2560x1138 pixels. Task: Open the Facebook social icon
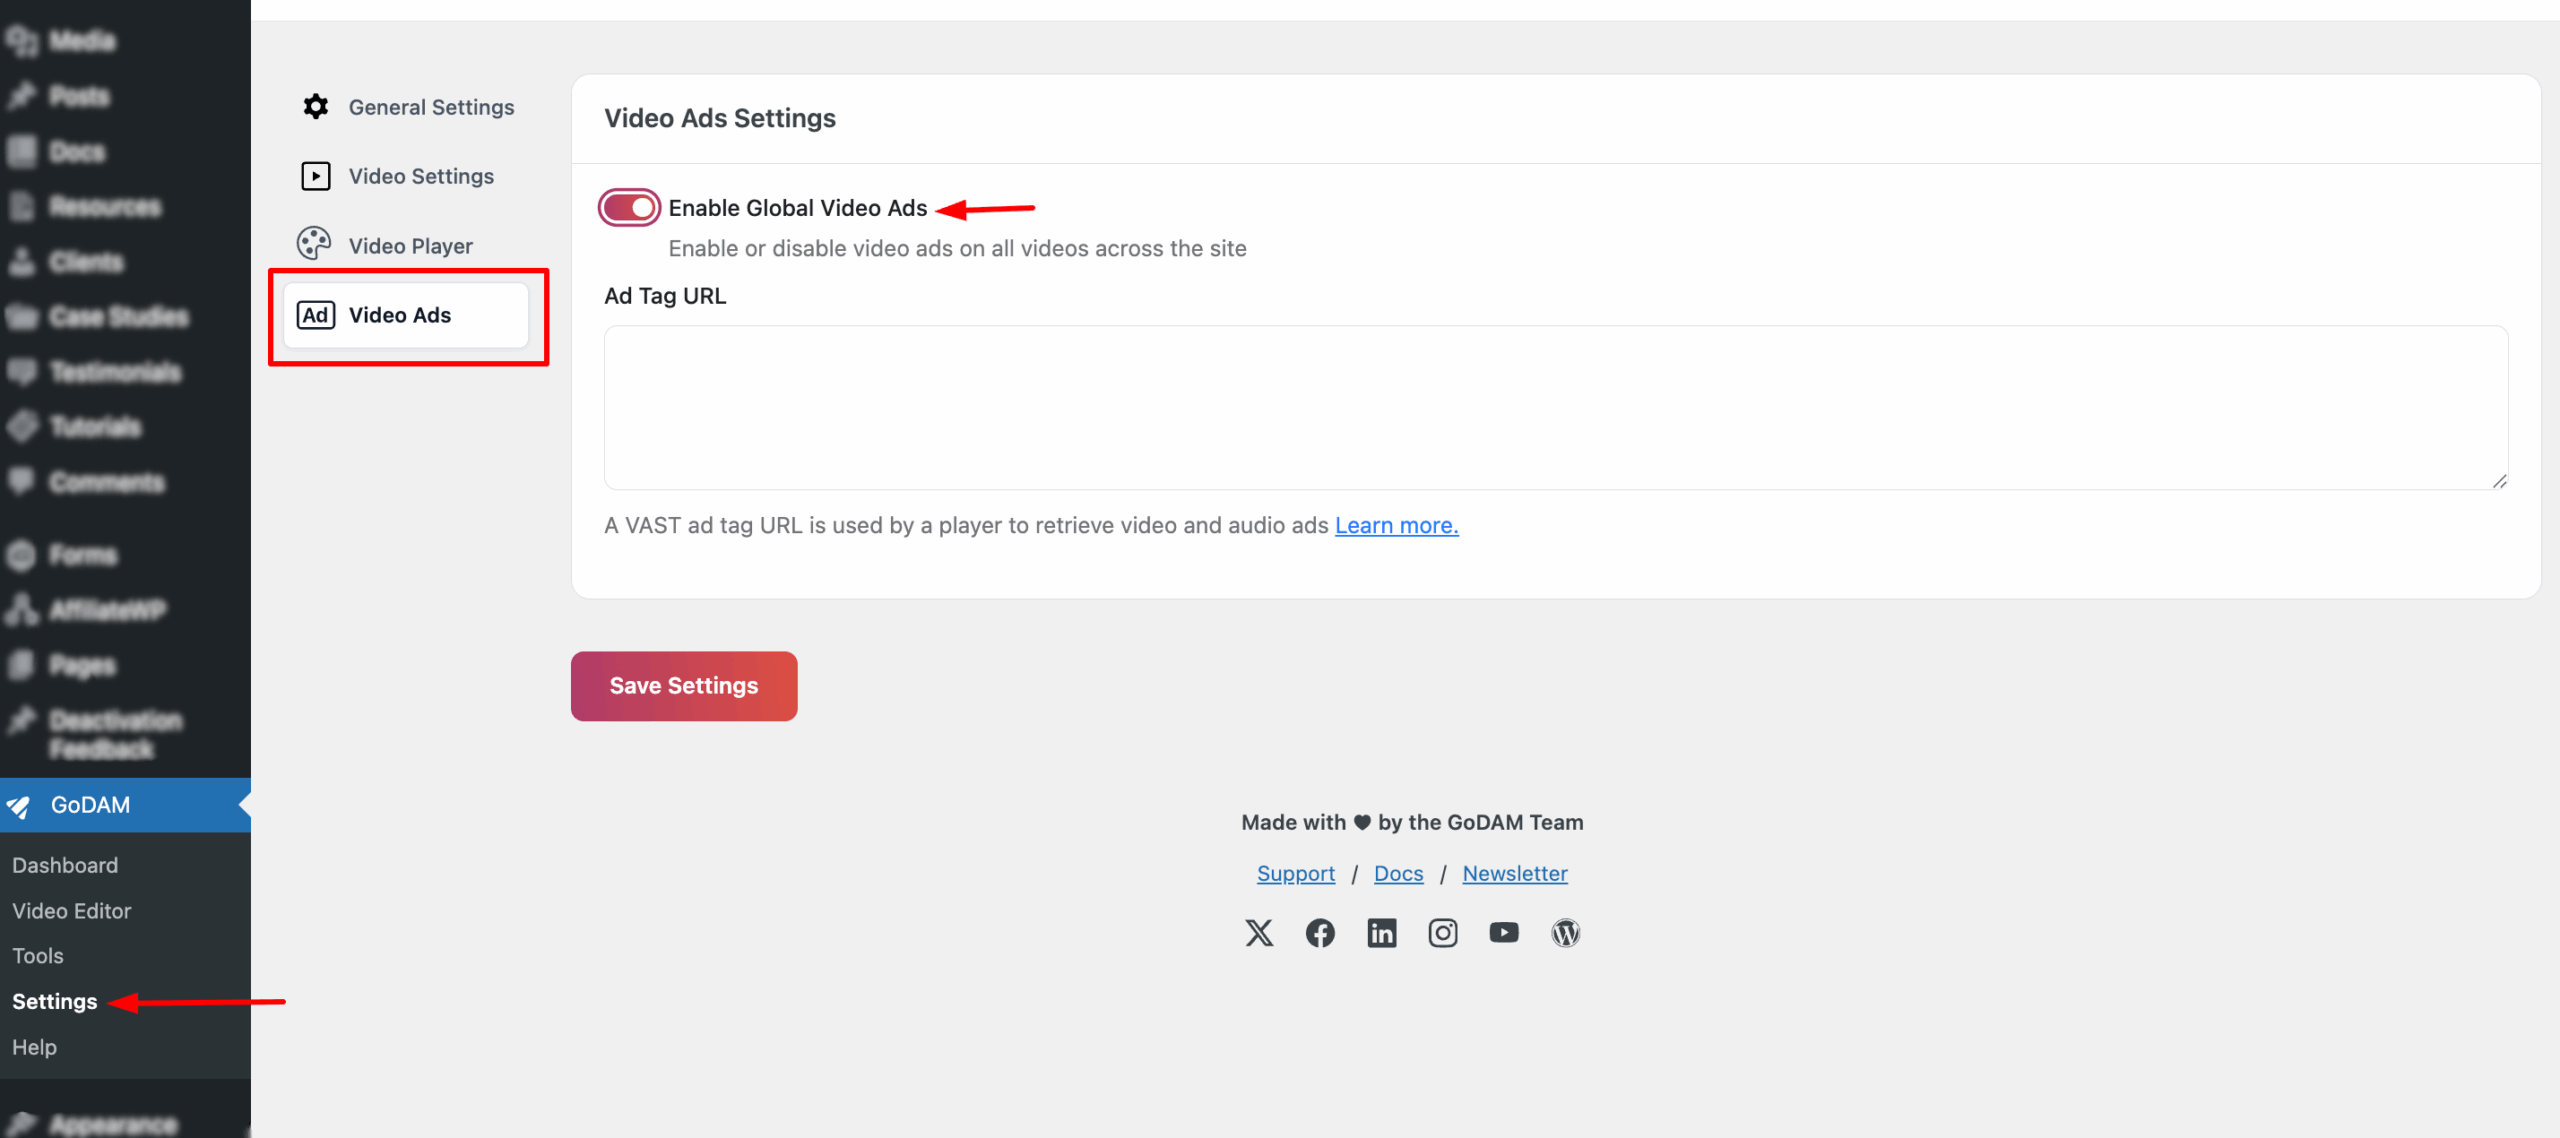click(x=1320, y=933)
